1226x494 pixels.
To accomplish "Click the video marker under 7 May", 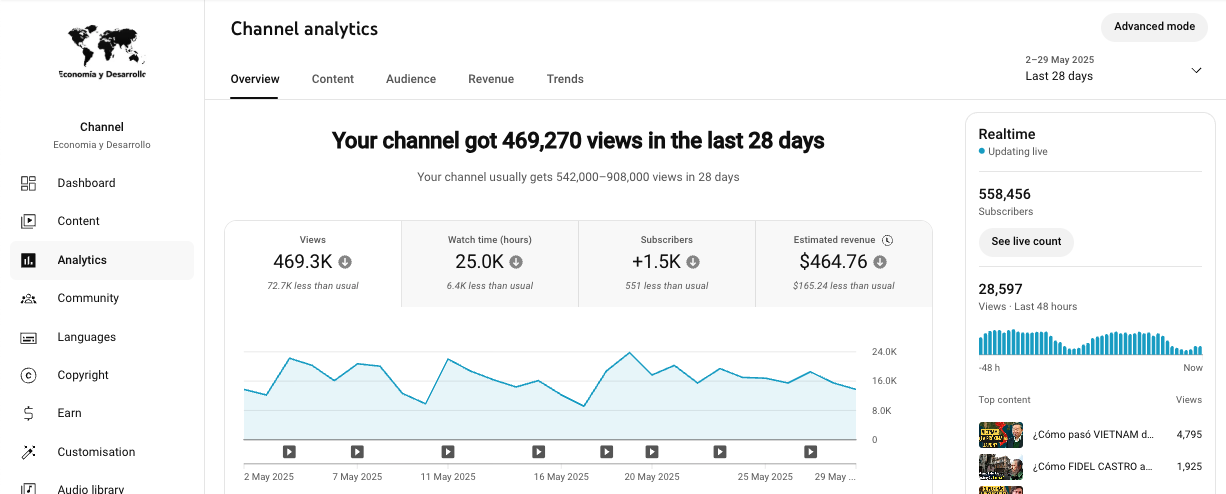I will coord(357,452).
